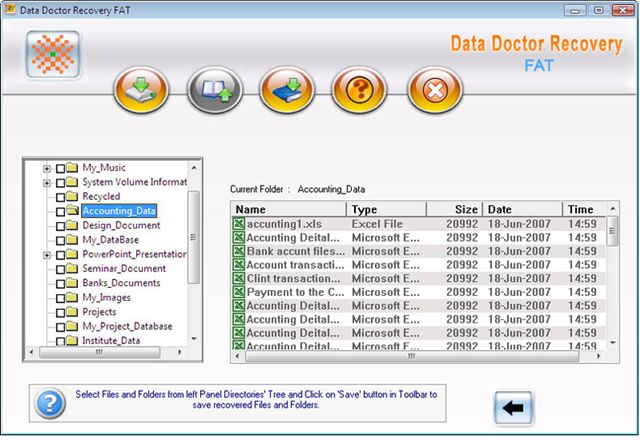Tick the My_Images folder checkbox
The height and width of the screenshot is (440, 640).
click(x=60, y=298)
